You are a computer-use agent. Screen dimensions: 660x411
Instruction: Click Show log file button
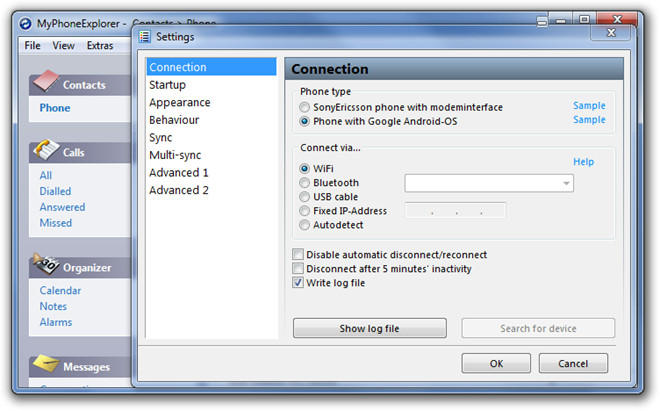coord(370,328)
